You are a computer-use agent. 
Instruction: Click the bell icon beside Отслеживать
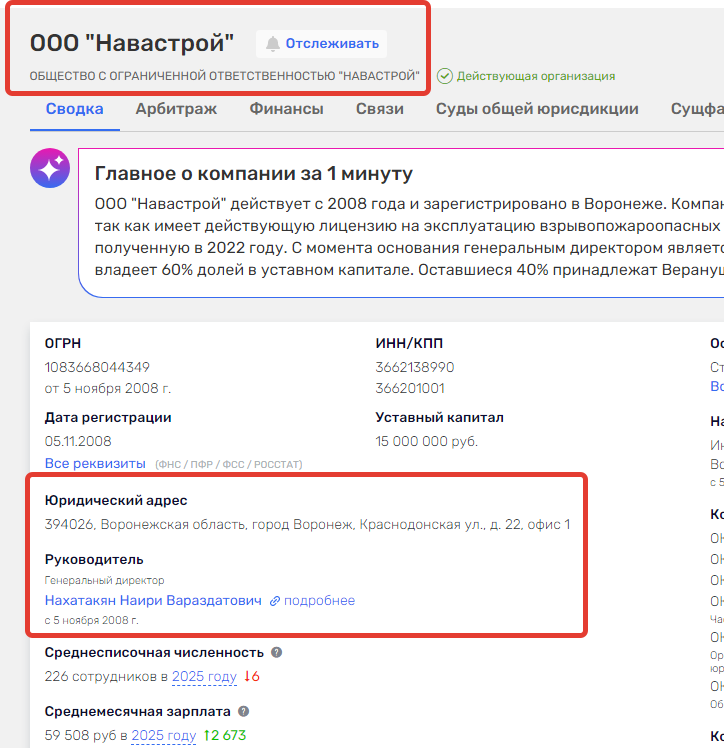pyautogui.click(x=272, y=44)
